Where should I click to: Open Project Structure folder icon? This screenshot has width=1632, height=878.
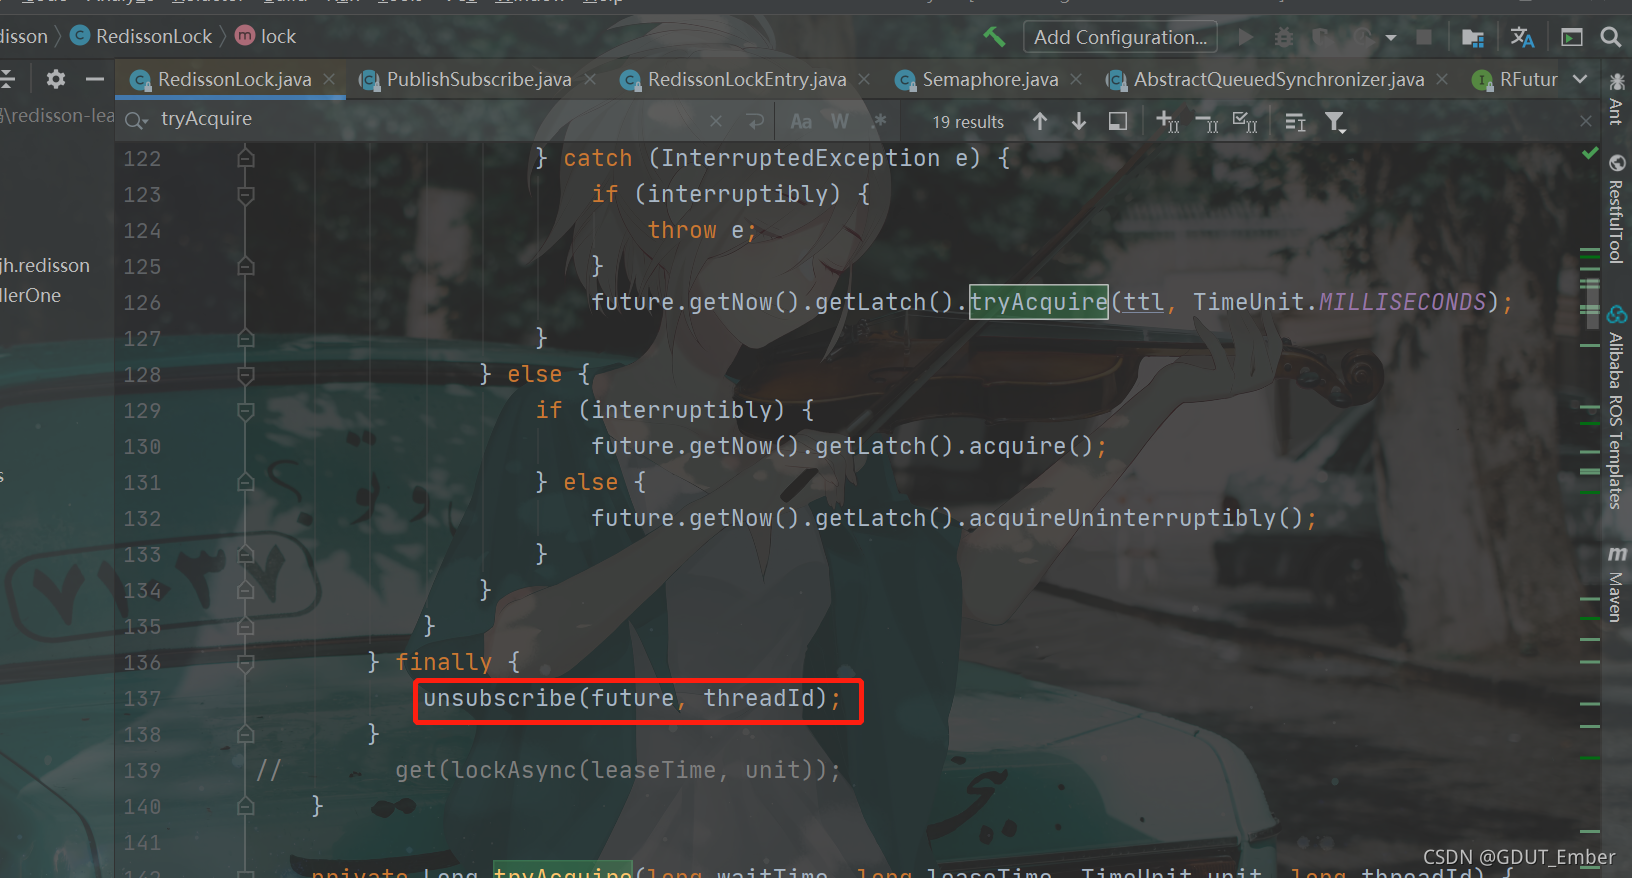coord(1472,38)
